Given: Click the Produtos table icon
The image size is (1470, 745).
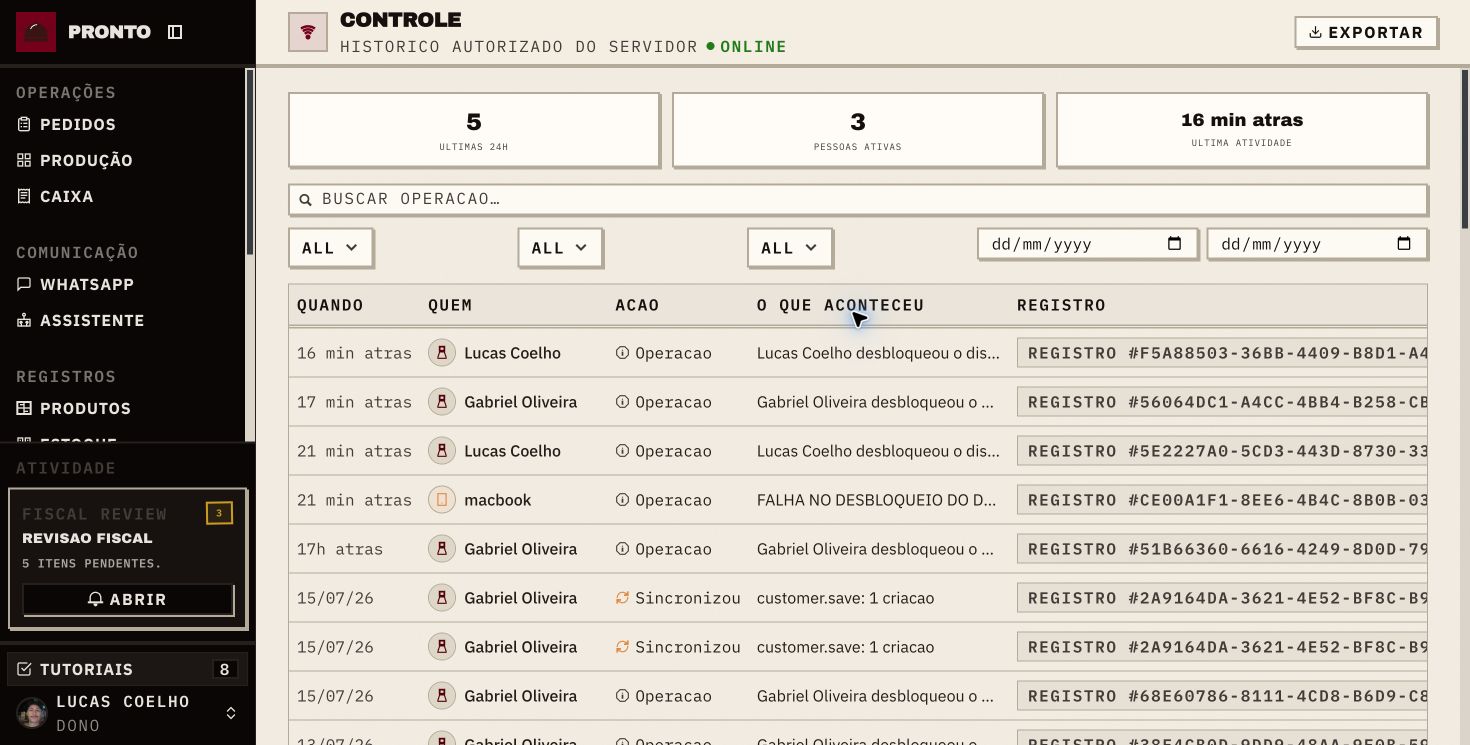Looking at the screenshot, I should tap(24, 408).
